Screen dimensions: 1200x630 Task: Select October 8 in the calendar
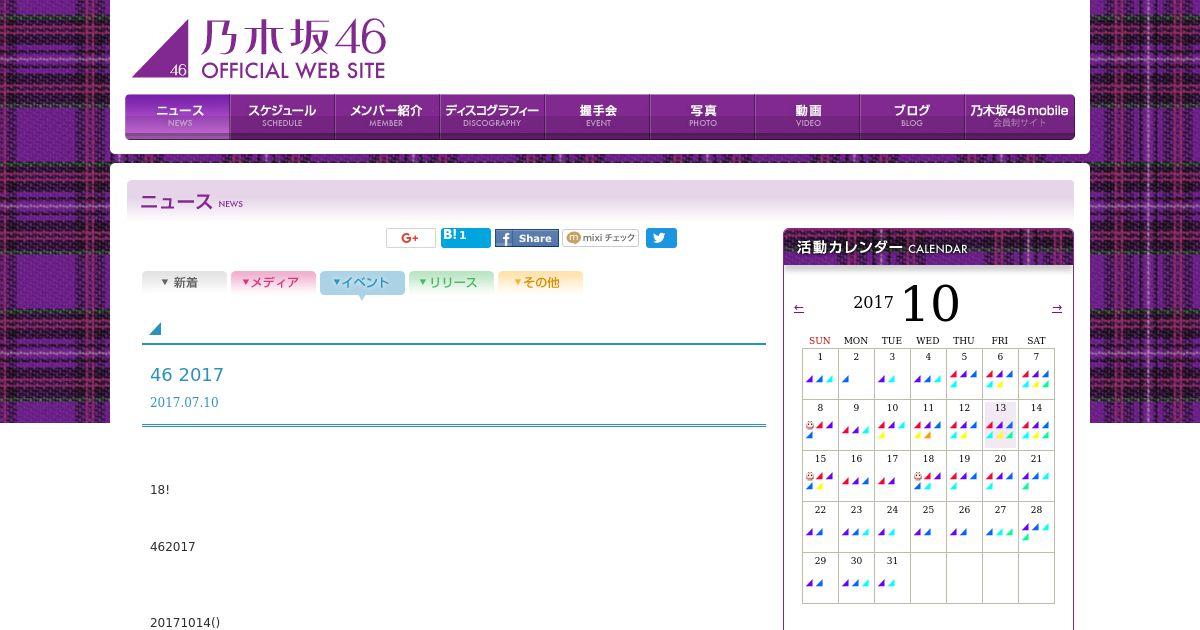click(x=820, y=424)
